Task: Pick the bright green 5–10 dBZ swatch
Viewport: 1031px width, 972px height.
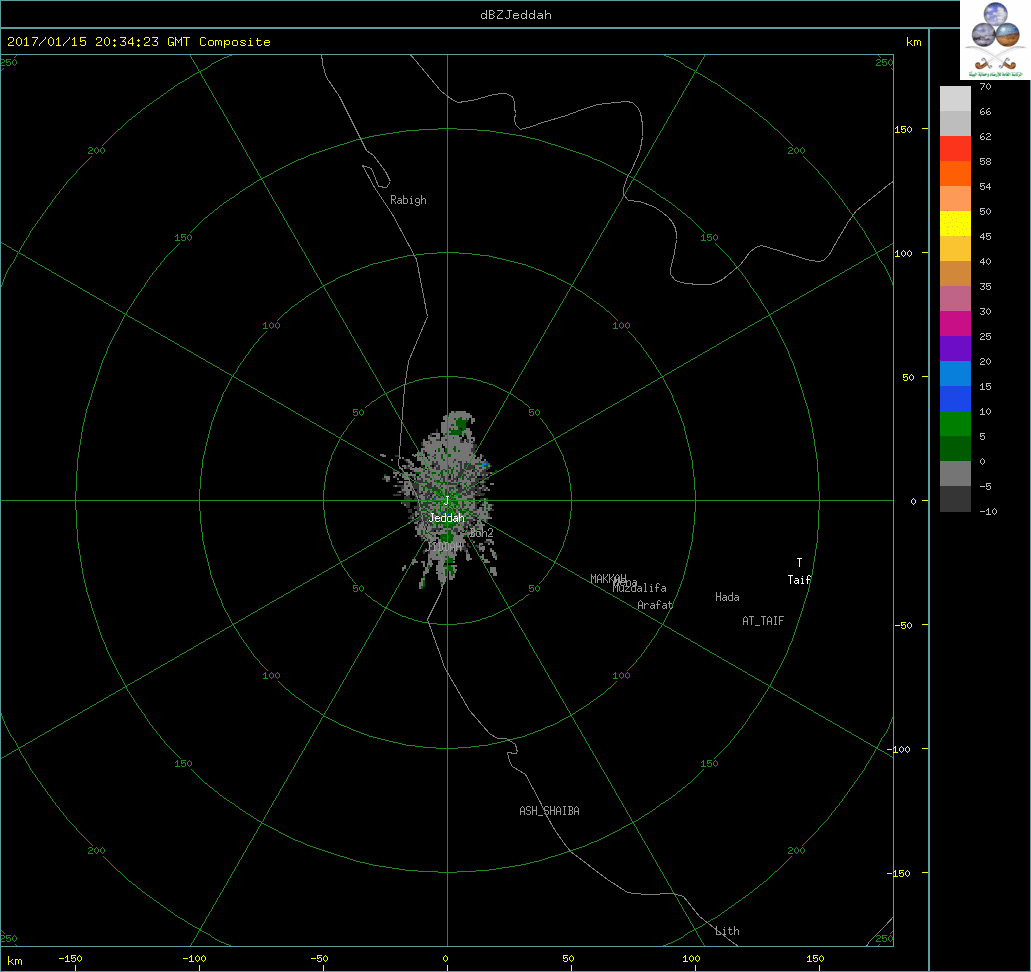Action: [955, 424]
